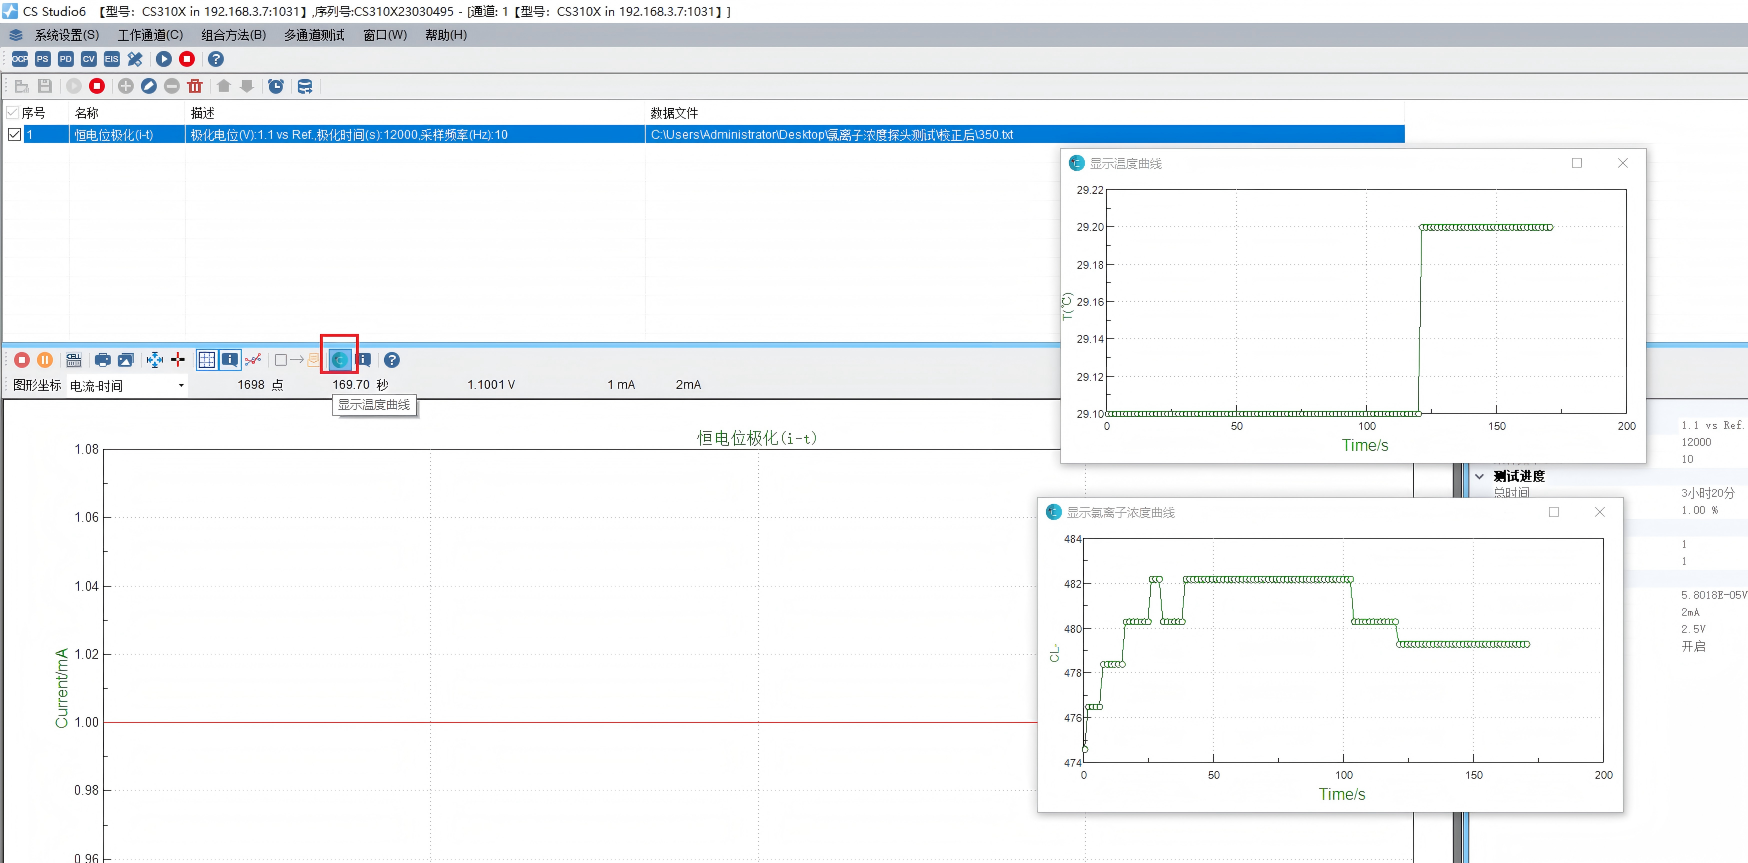Viewport: 1748px width, 863px height.
Task: Click the red crosshair cursor tool
Action: tap(178, 360)
